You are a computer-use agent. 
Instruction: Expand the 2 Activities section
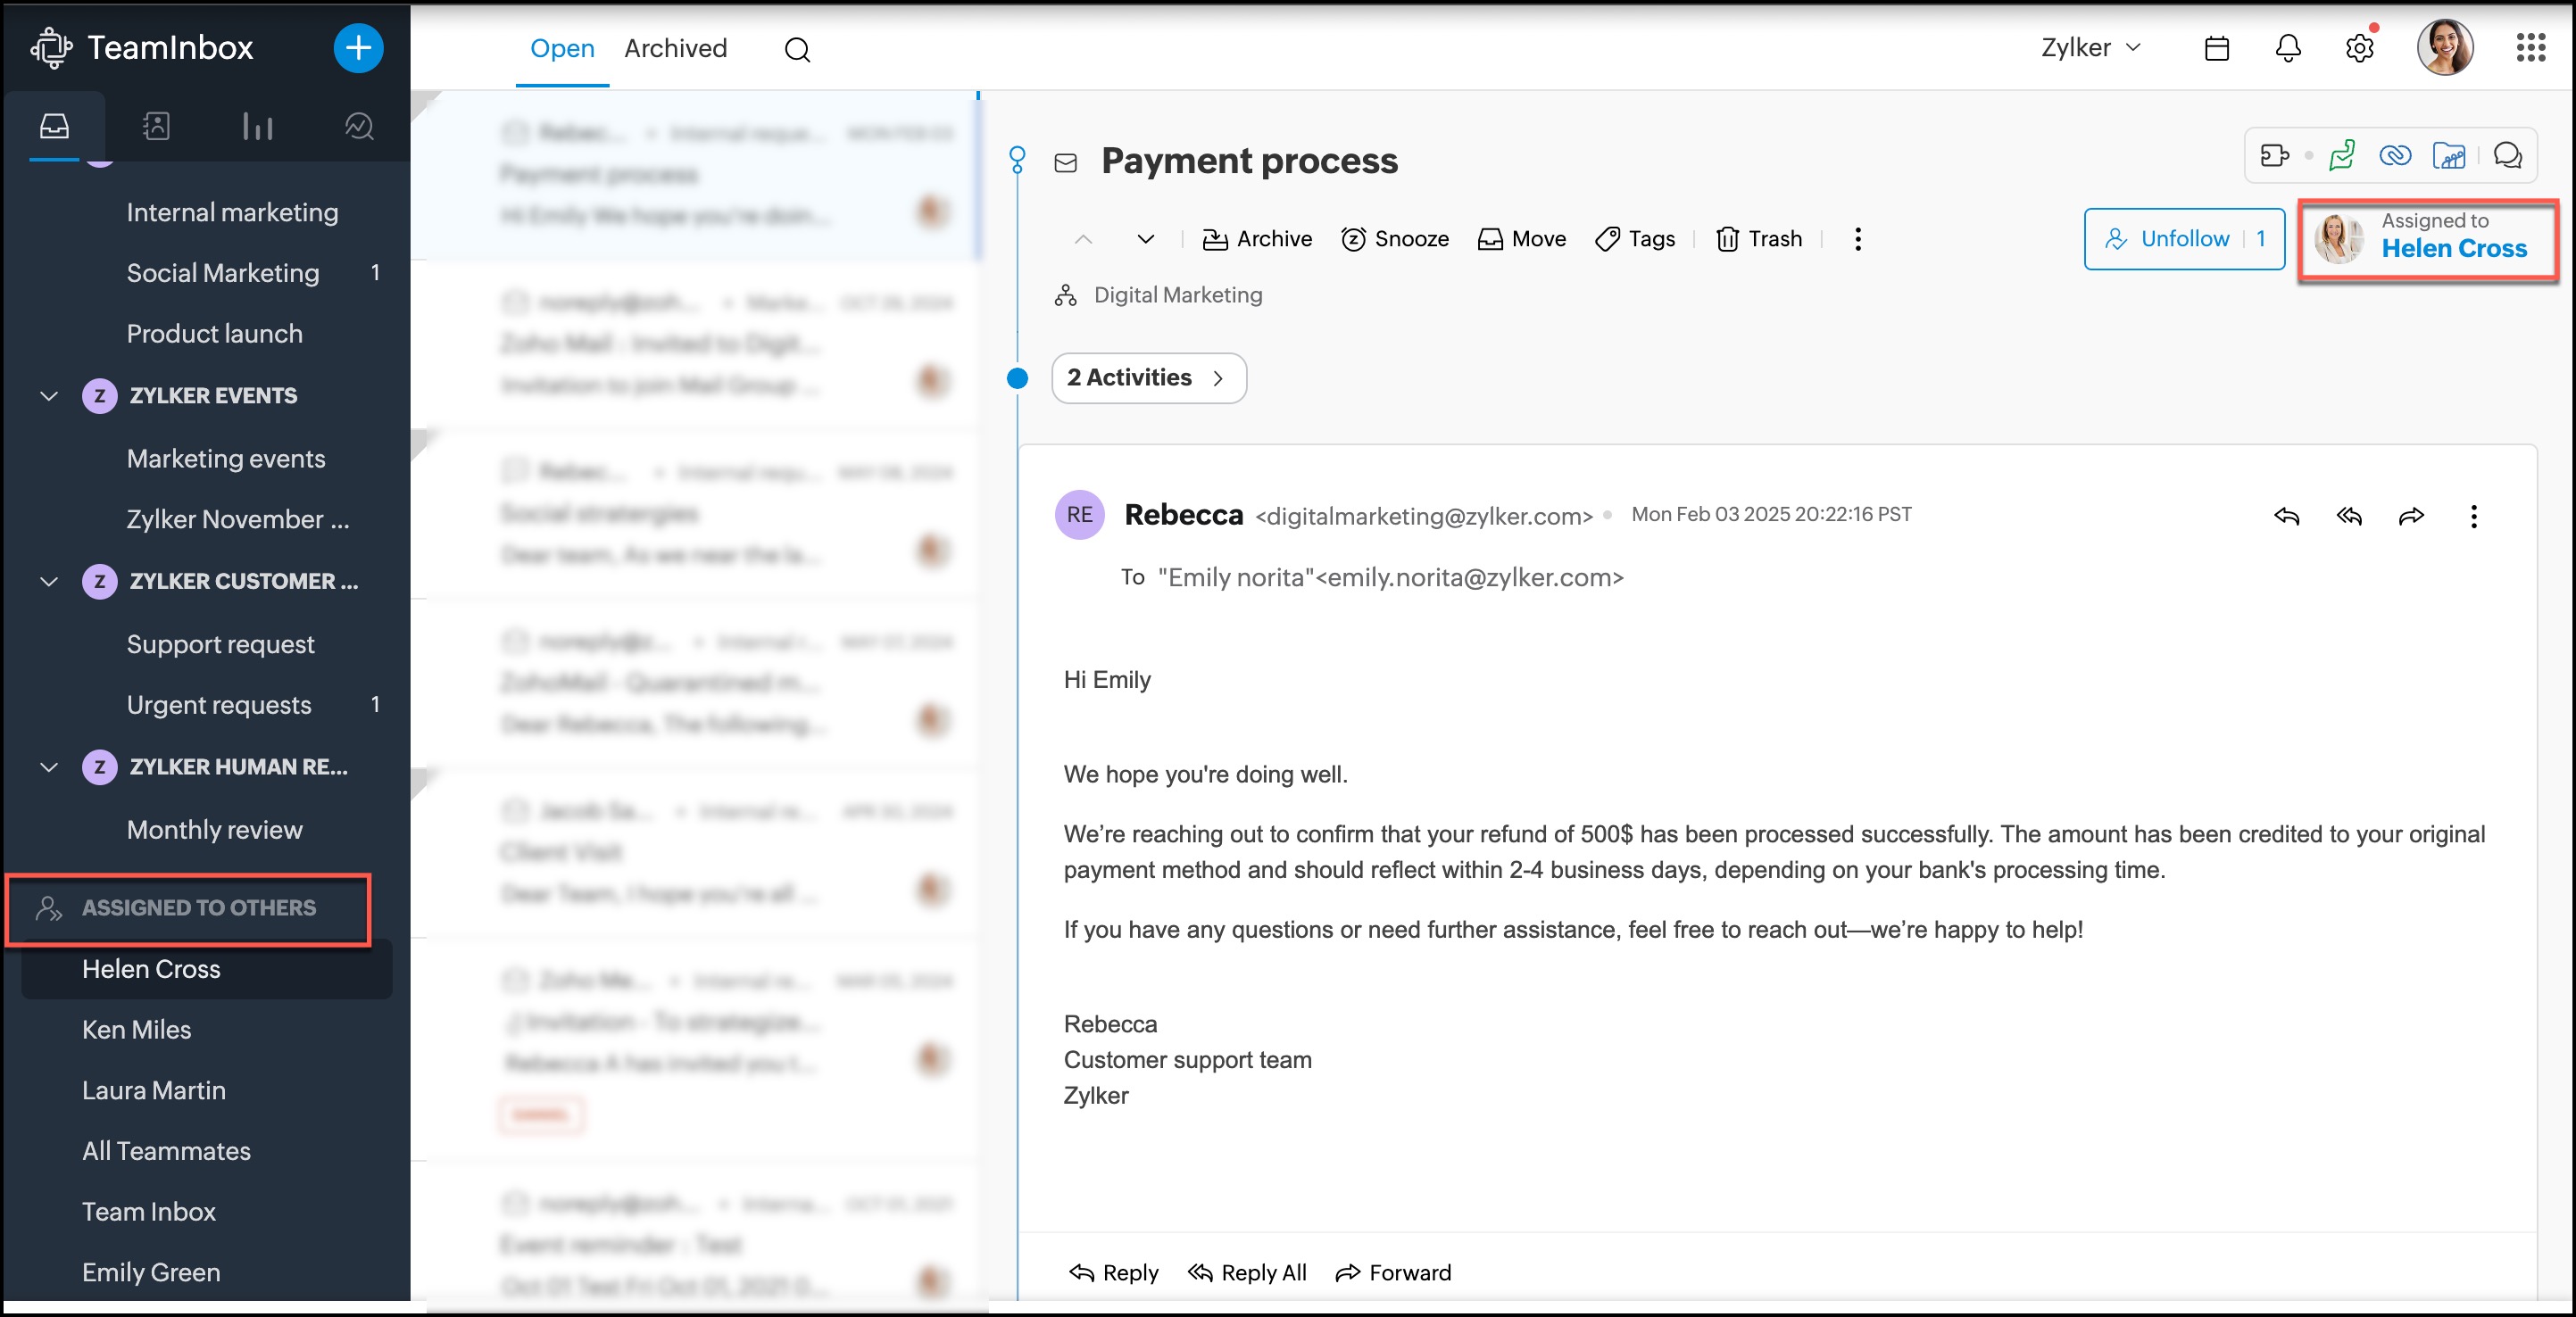(1148, 378)
